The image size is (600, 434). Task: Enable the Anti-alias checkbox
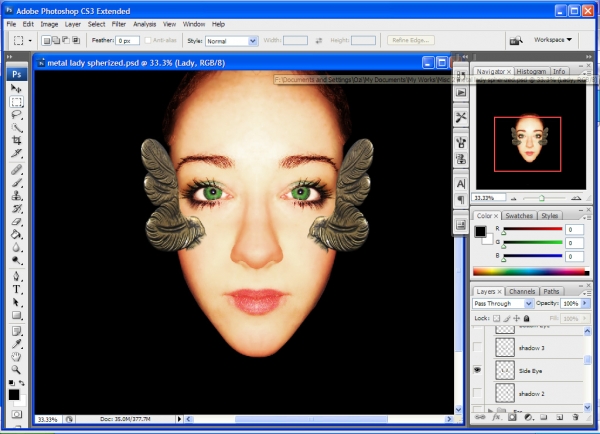pos(148,40)
